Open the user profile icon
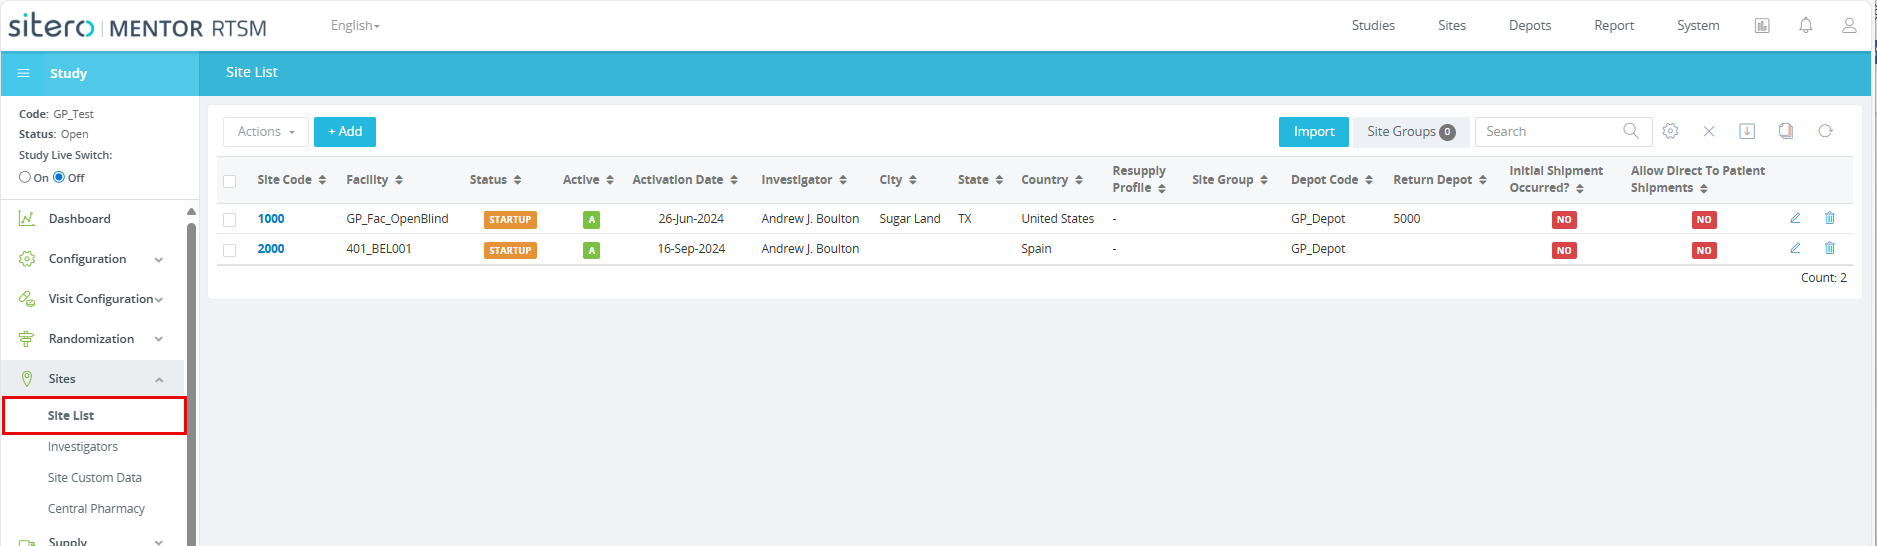This screenshot has width=1877, height=546. 1849,25
